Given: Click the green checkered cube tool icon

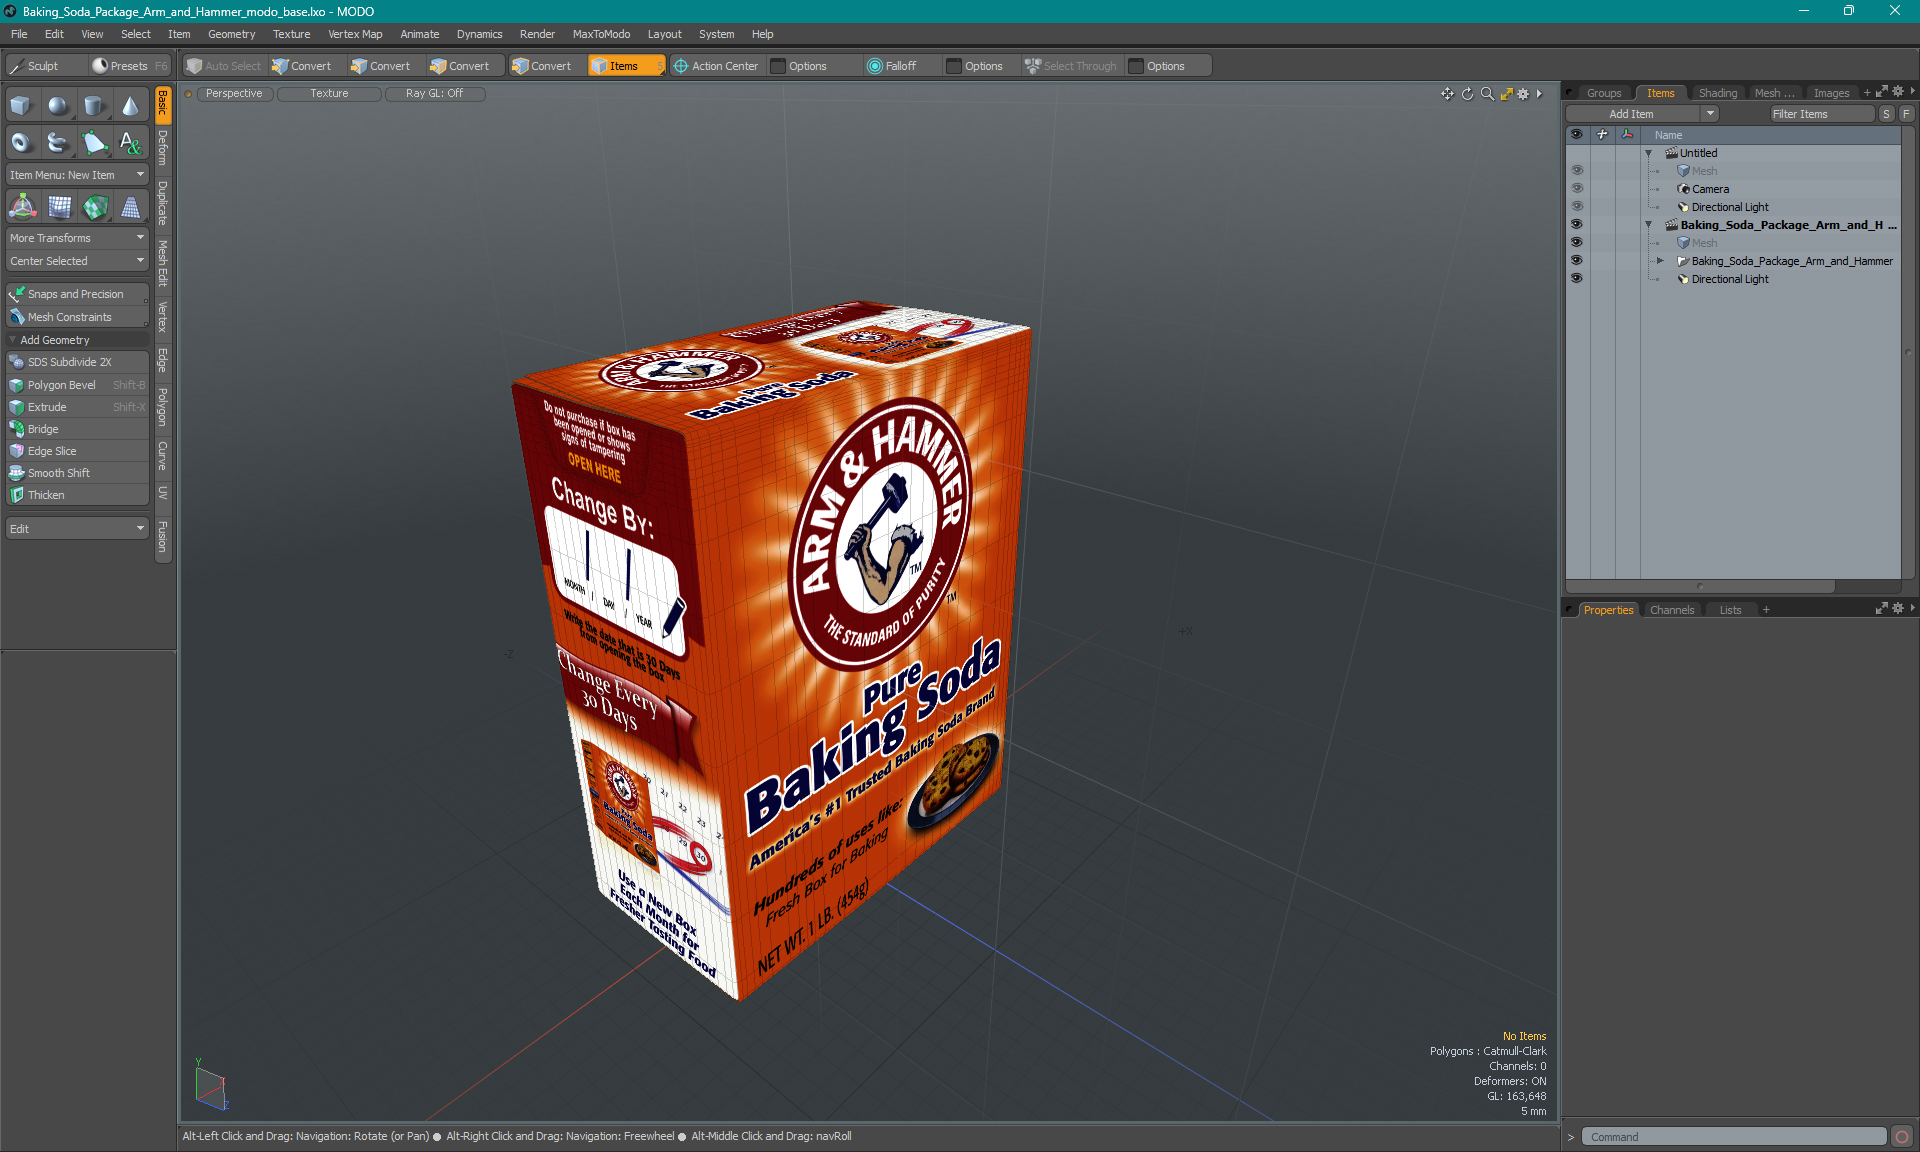Looking at the screenshot, I should [x=95, y=207].
